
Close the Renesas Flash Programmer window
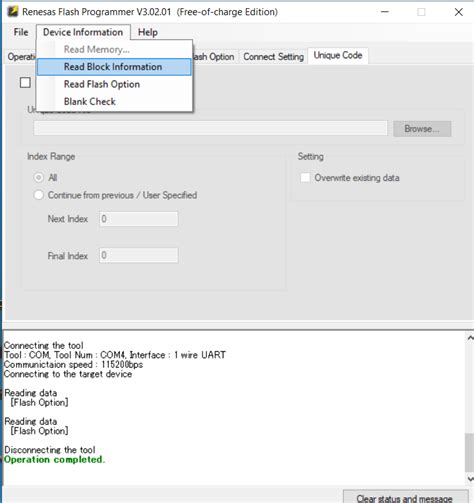459,12
